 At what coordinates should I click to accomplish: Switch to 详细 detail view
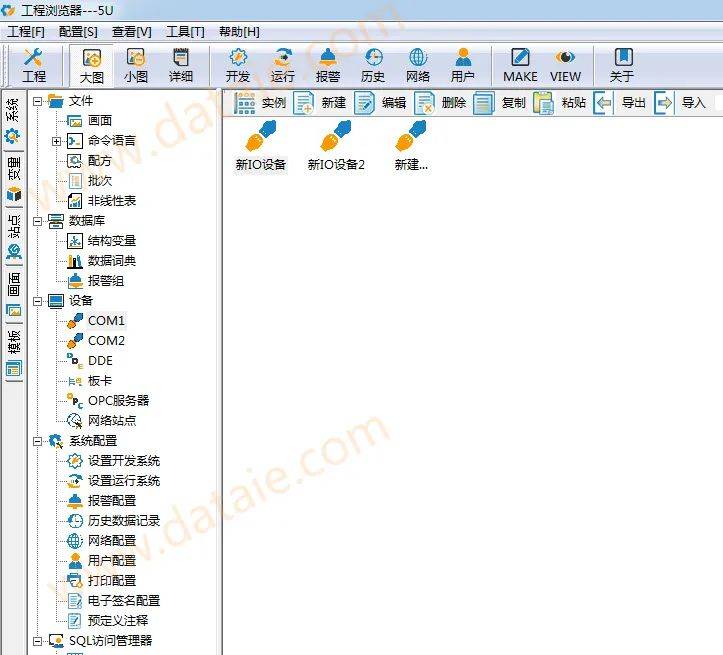[x=180, y=65]
